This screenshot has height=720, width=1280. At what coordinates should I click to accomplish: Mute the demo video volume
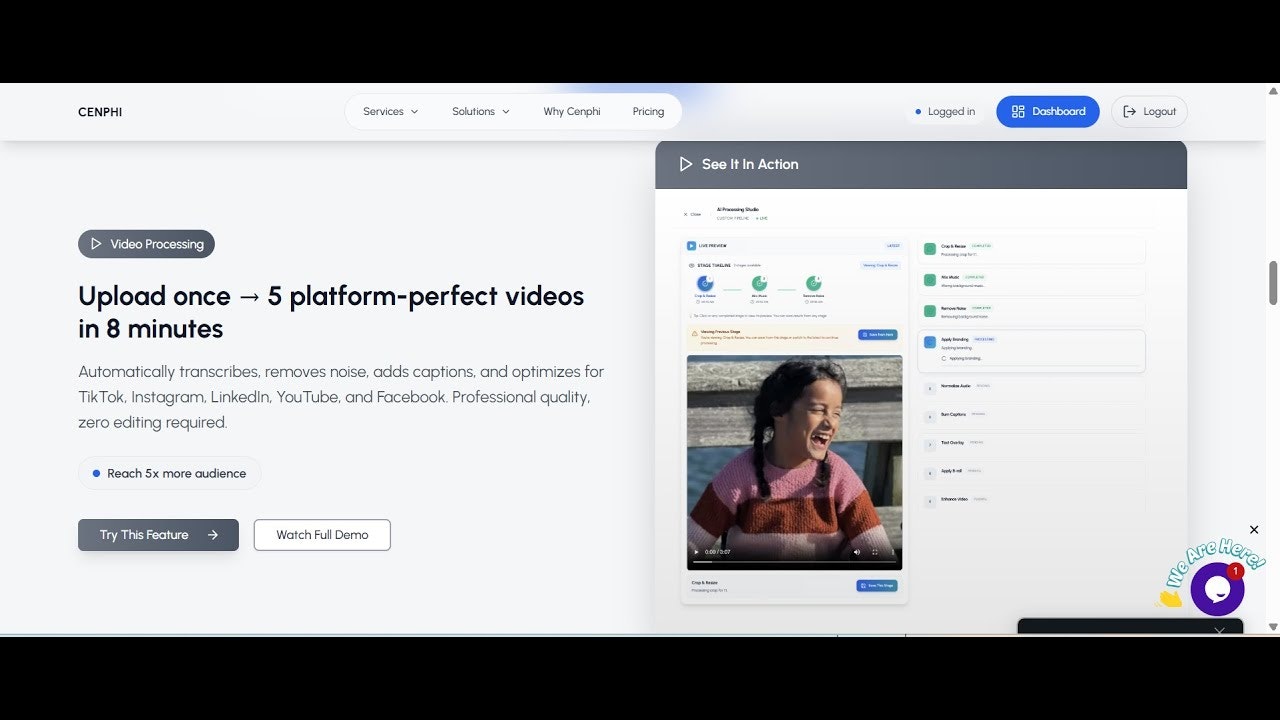tap(857, 552)
